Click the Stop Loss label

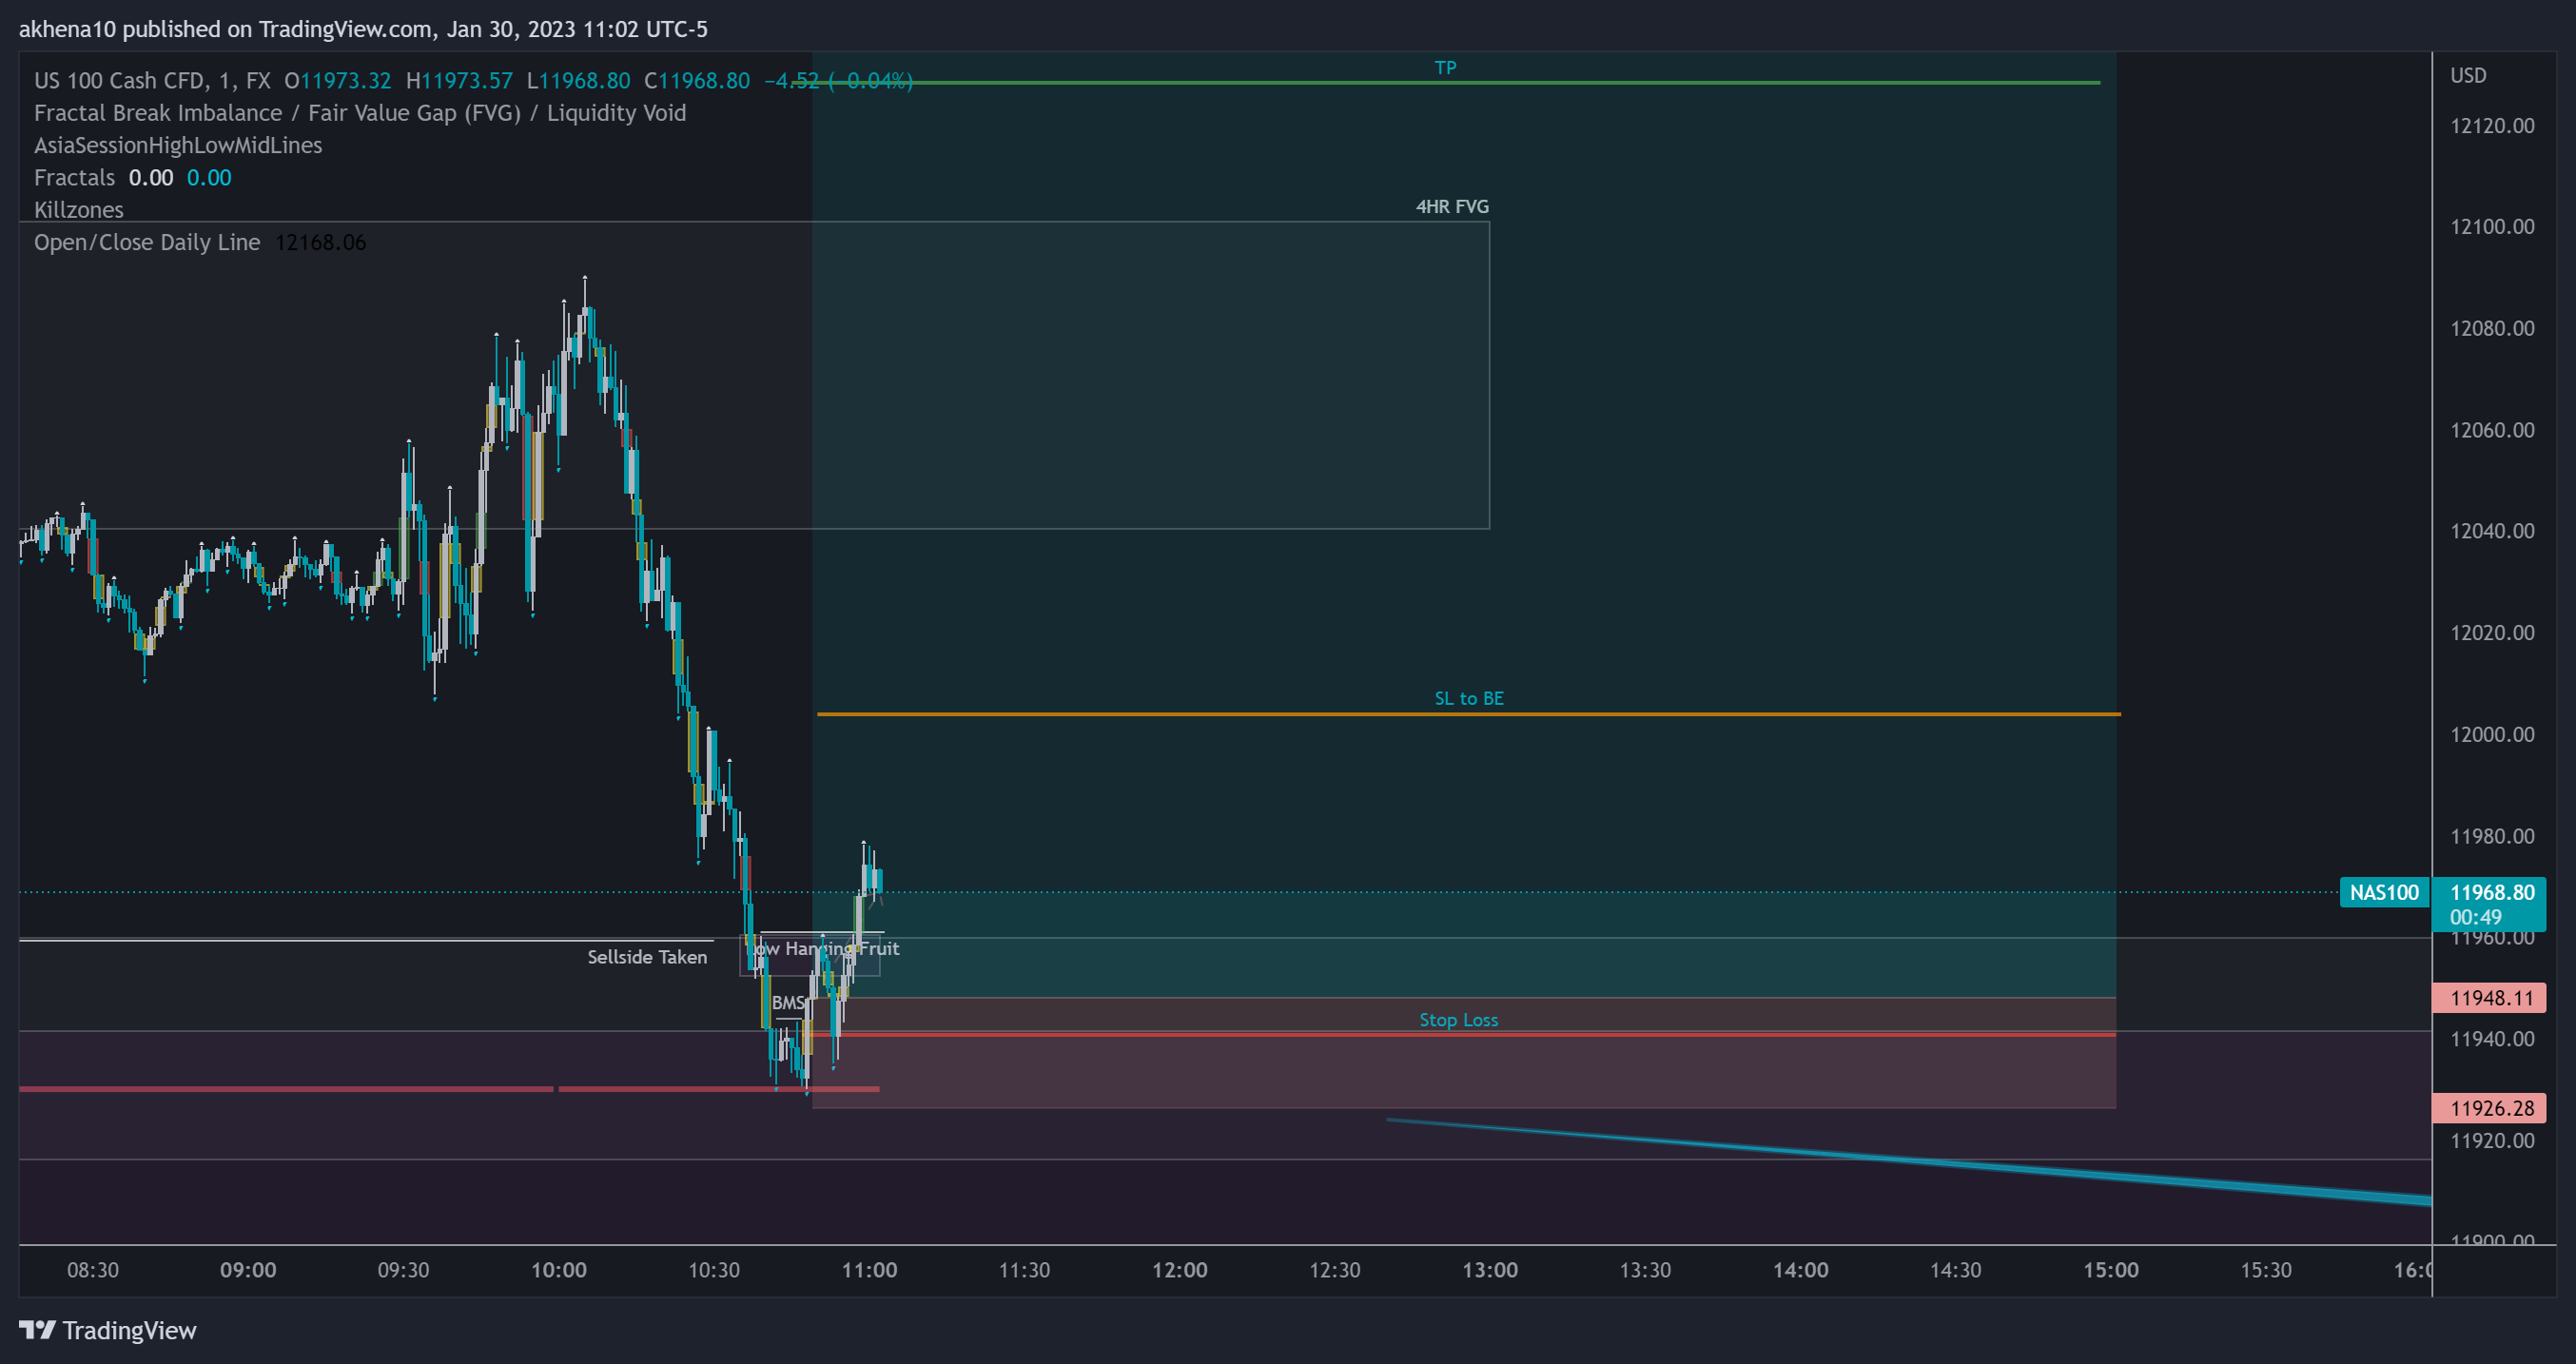1458,1020
